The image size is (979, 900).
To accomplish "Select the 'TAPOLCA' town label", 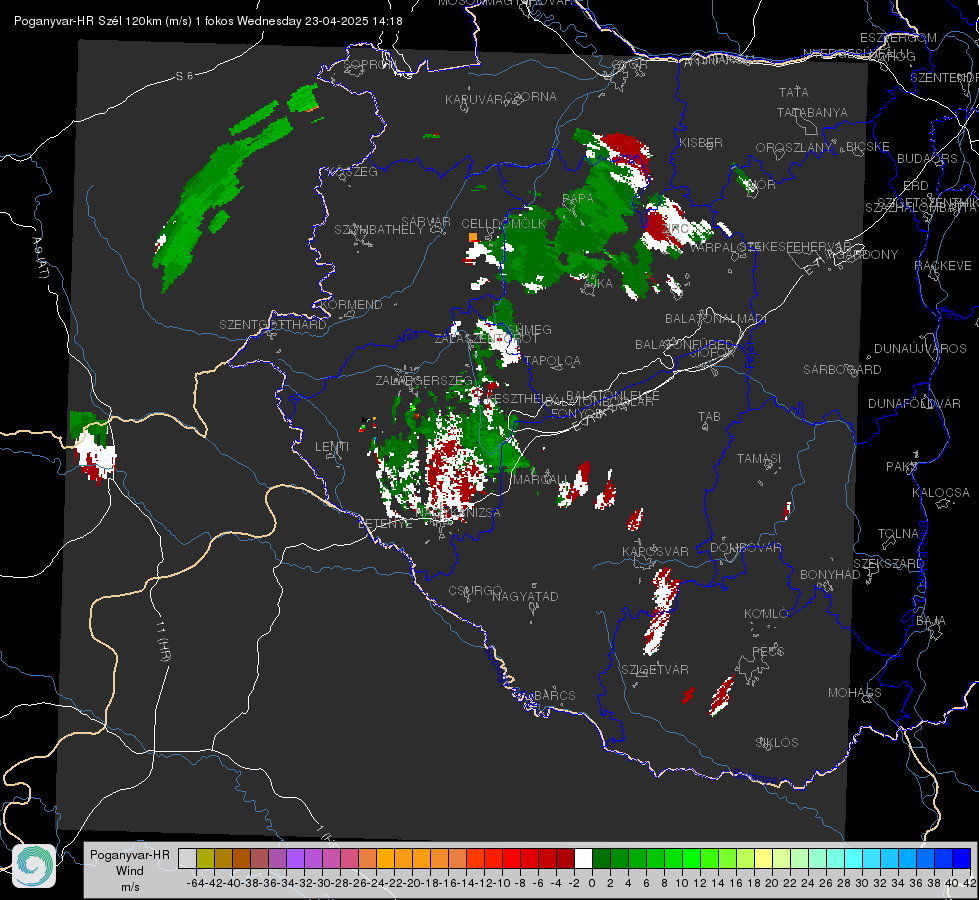I will [553, 361].
